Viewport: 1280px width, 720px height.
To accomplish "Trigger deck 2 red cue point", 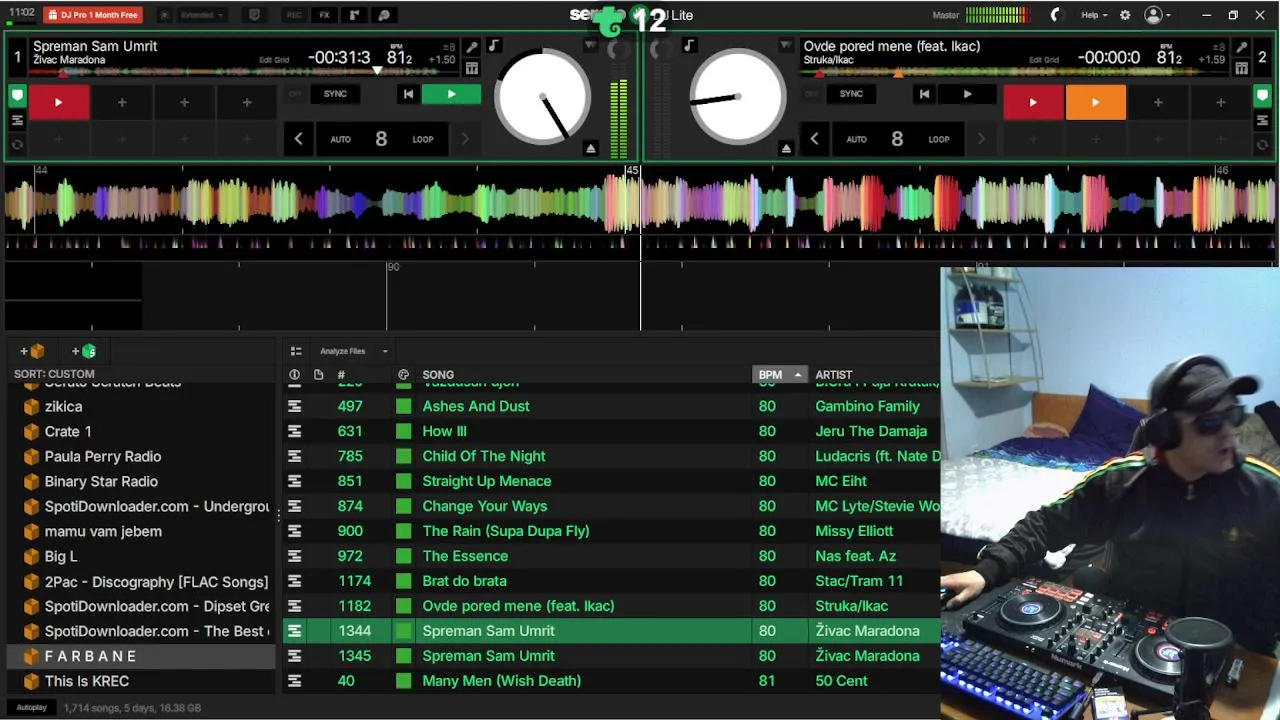I will pyautogui.click(x=1033, y=102).
